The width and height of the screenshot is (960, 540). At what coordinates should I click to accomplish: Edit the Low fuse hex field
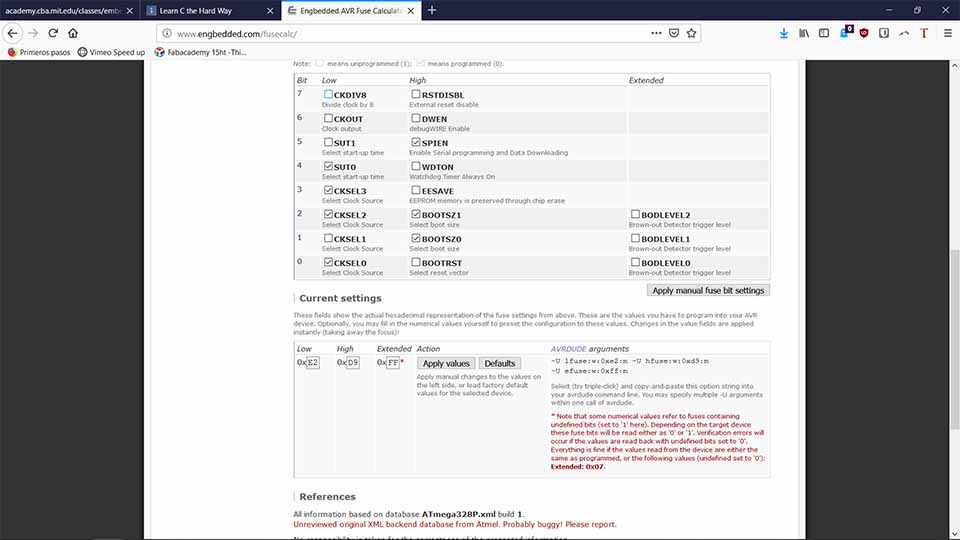pyautogui.click(x=312, y=362)
